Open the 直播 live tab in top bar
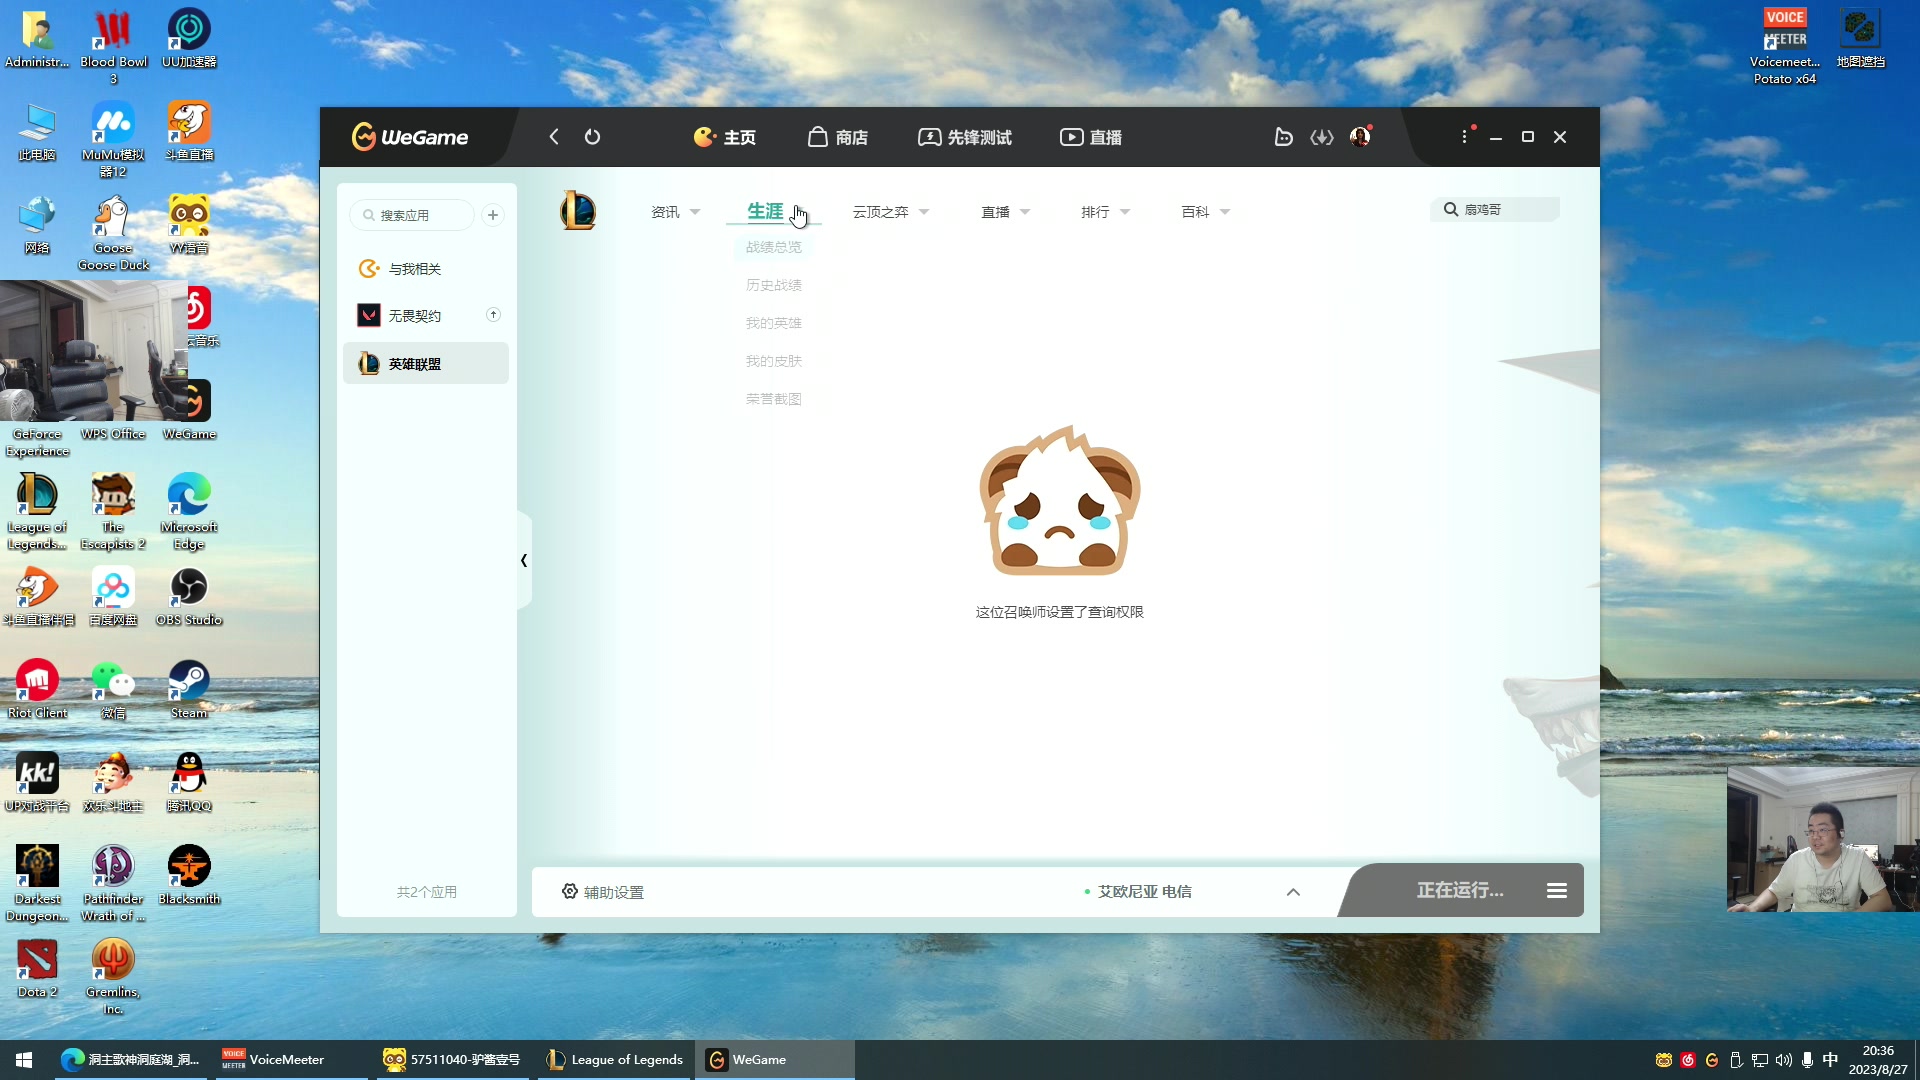This screenshot has height=1080, width=1920. tap(1091, 137)
